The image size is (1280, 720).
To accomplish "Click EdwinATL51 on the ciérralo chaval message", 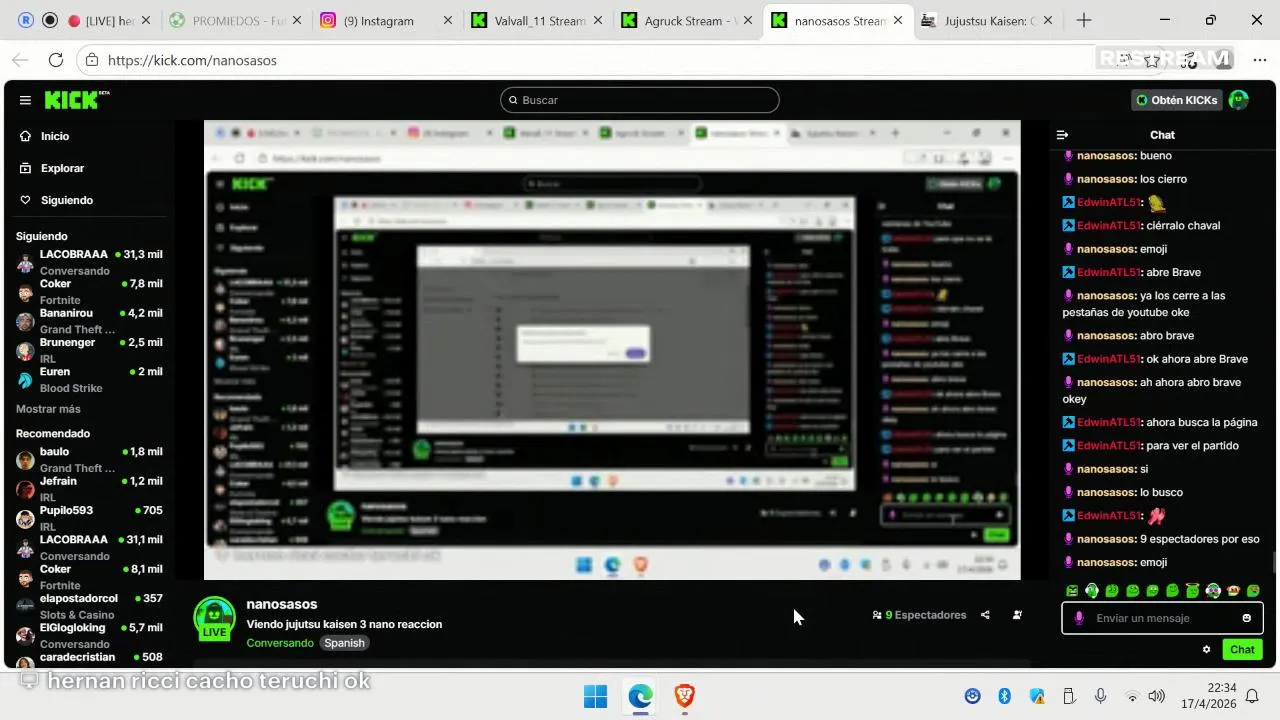I will tap(1109, 225).
